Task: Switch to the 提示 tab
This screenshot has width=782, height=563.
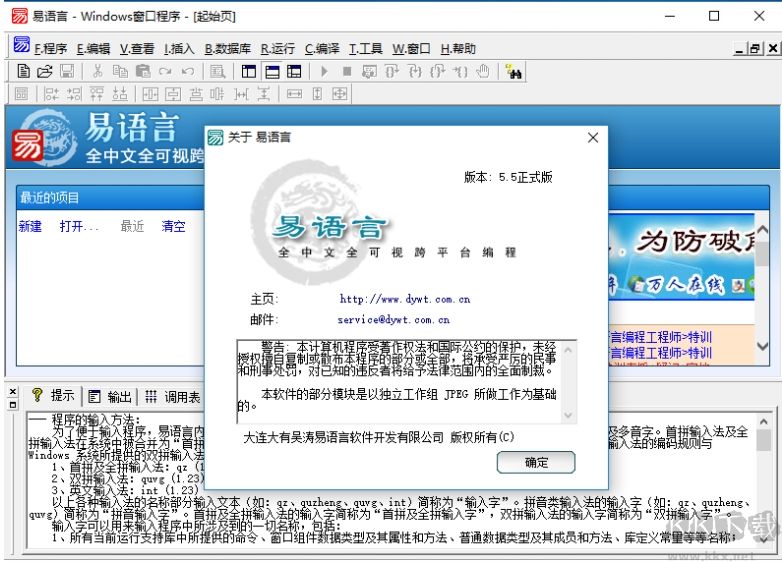Action: pos(53,396)
